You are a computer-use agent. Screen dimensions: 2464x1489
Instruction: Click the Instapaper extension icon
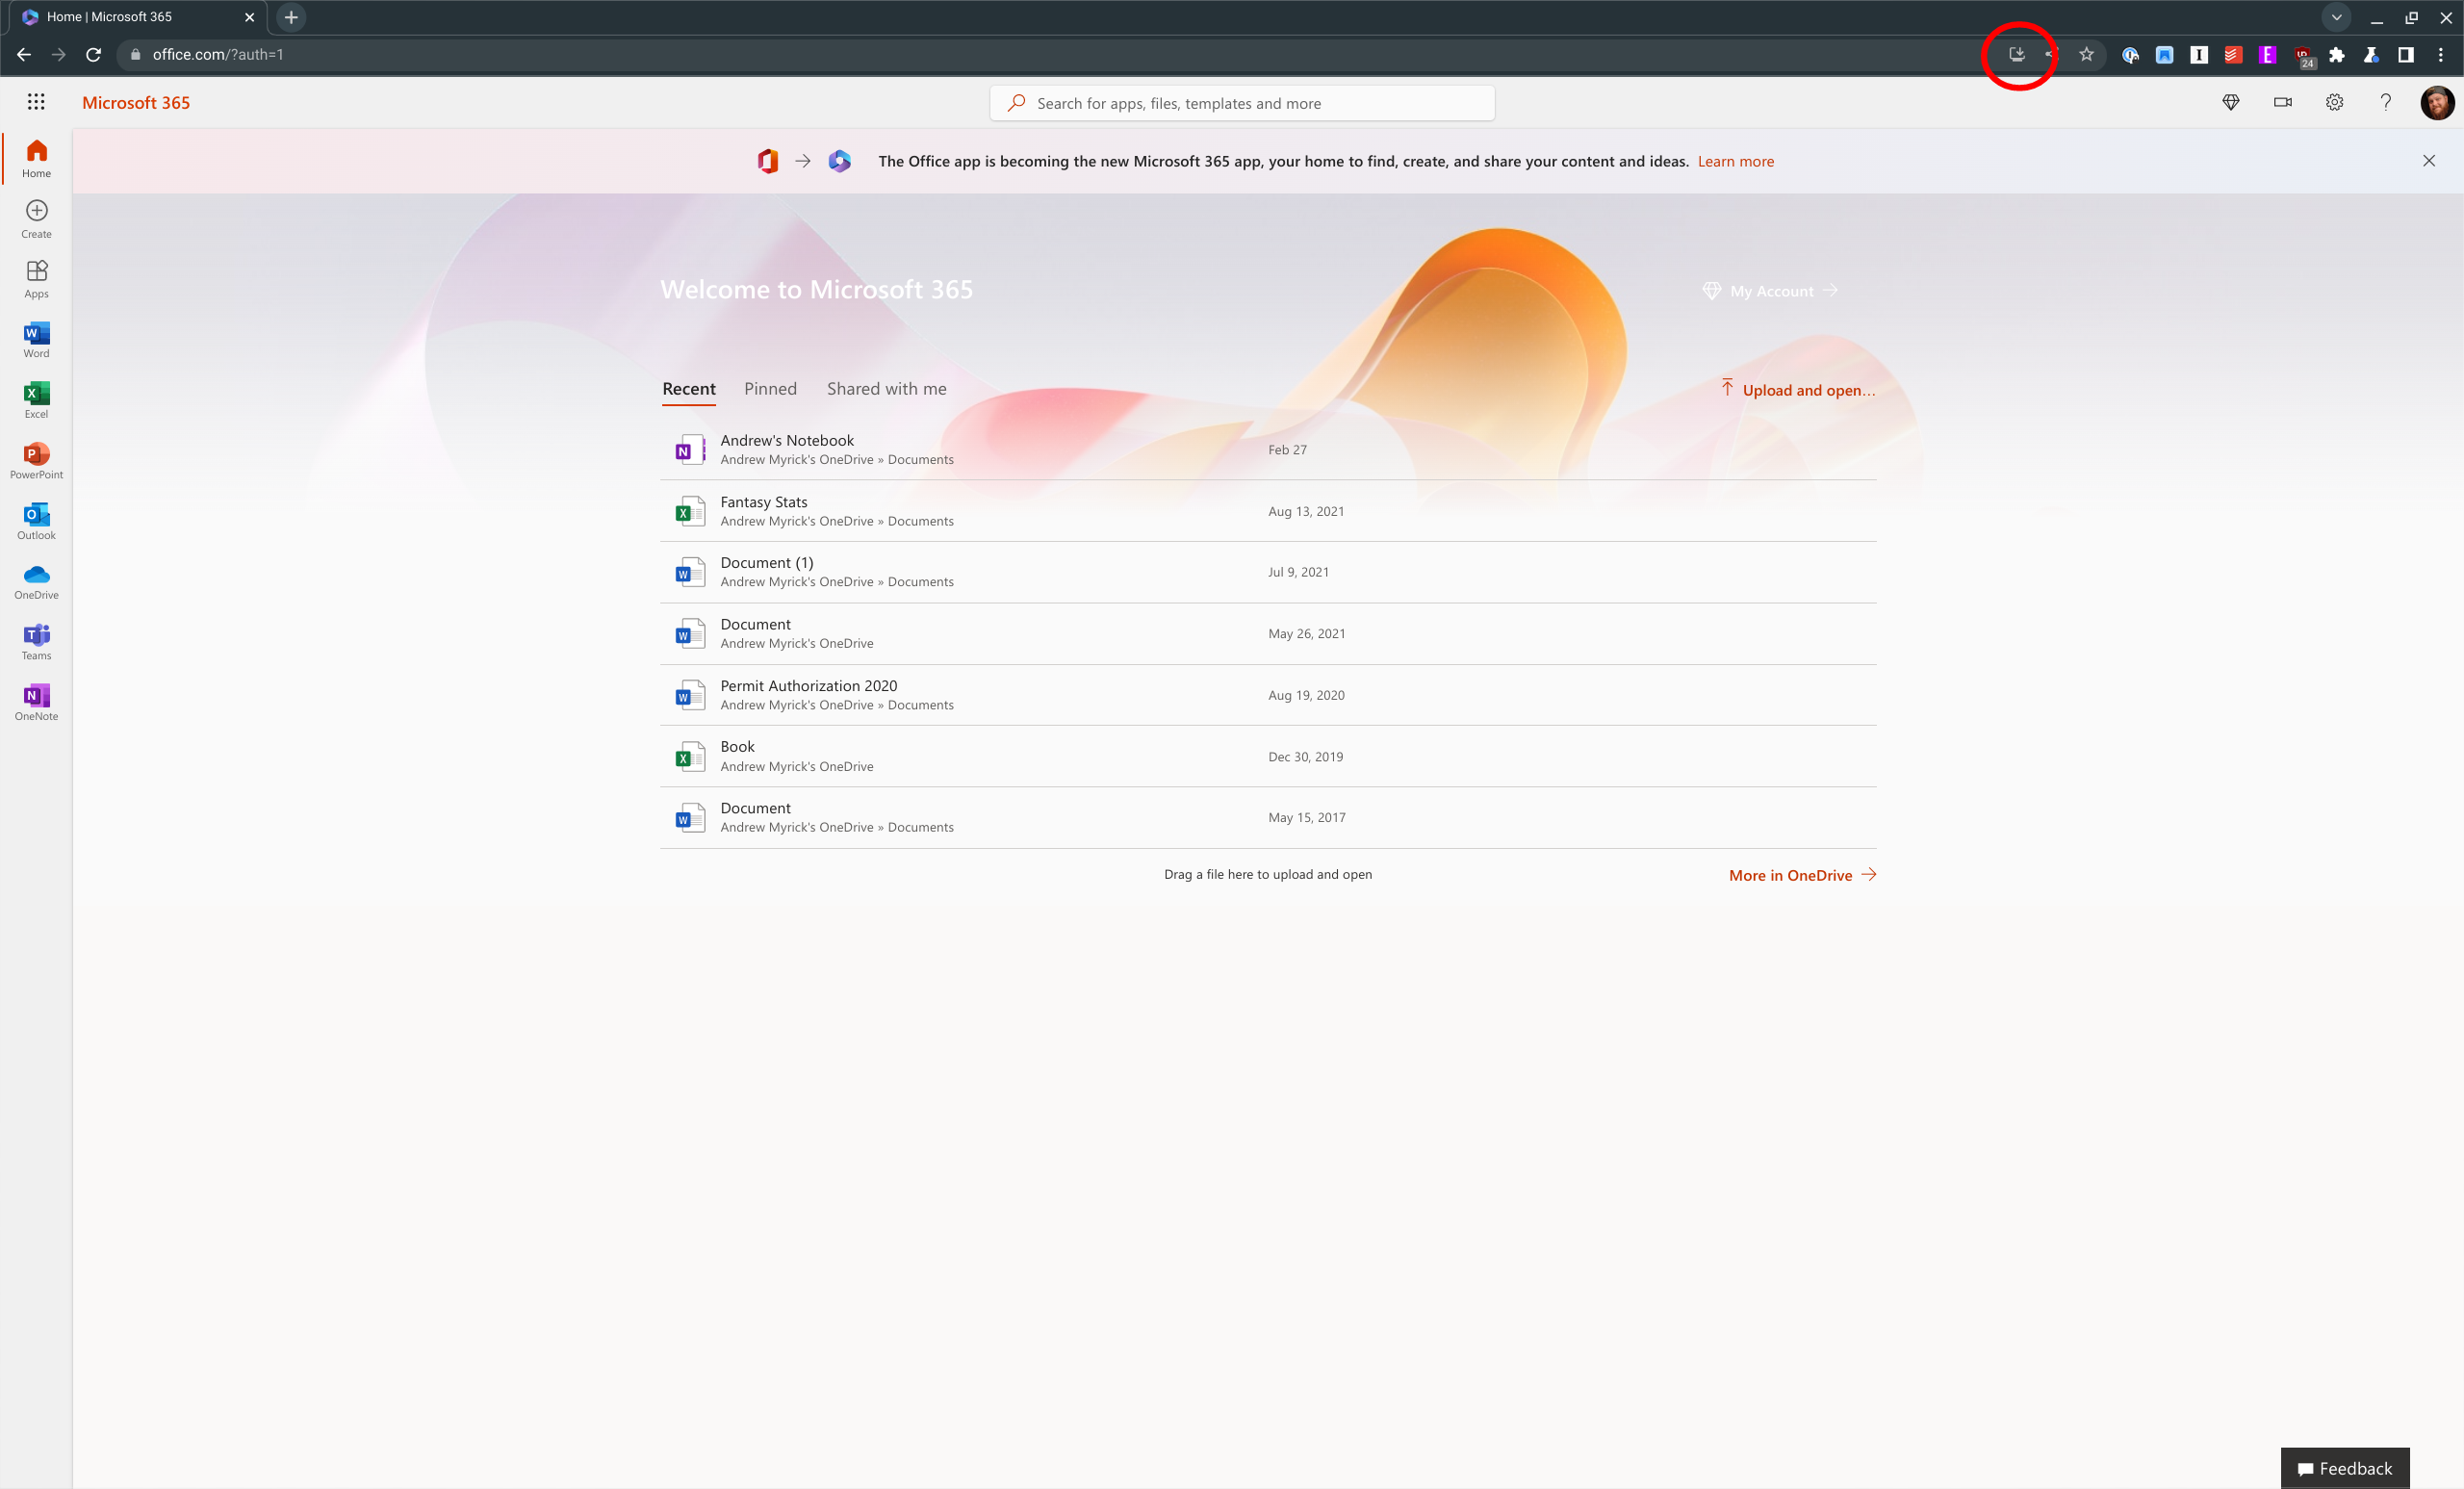(2199, 55)
